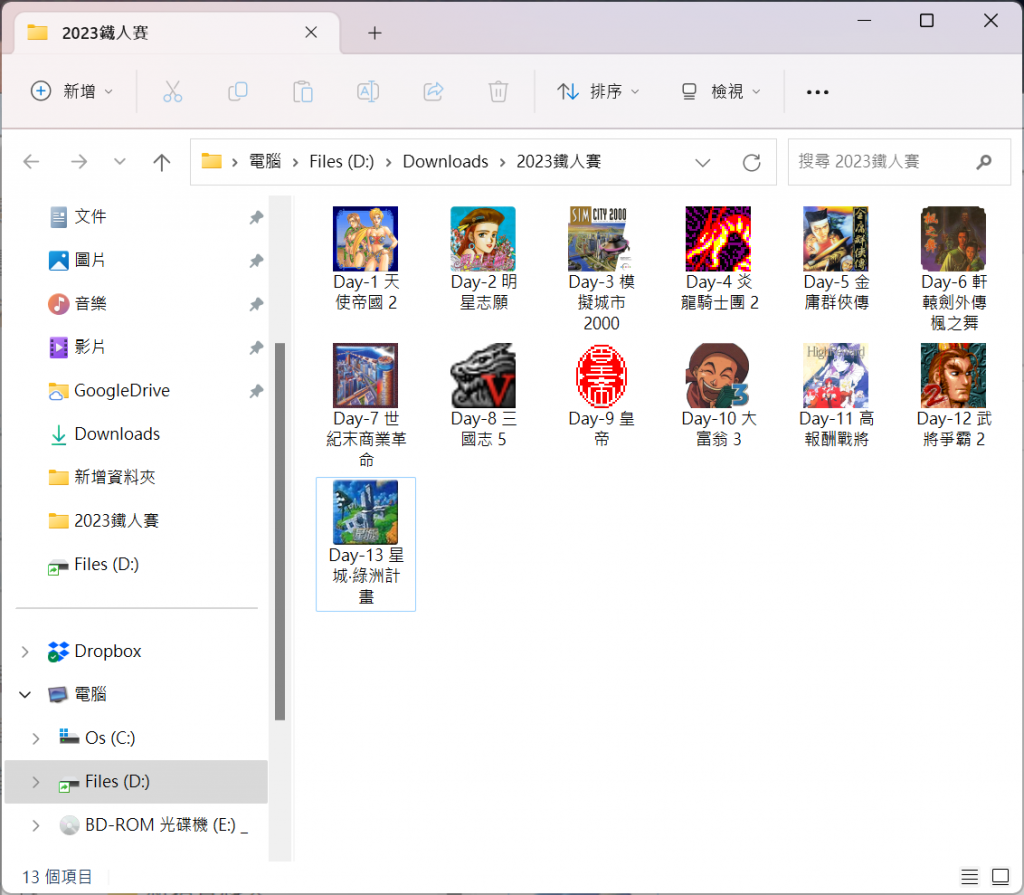
Task: Select the Day-6 軒轅劍外傳 楓之舞 file
Action: (x=953, y=269)
